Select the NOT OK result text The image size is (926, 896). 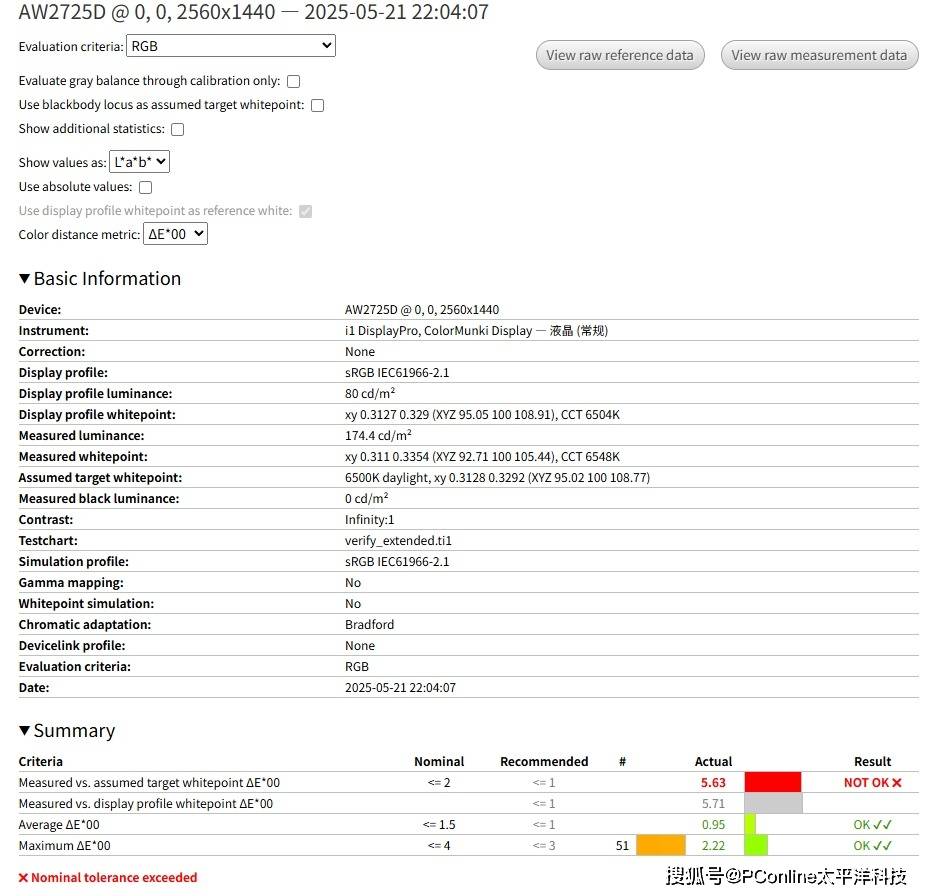[x=872, y=783]
